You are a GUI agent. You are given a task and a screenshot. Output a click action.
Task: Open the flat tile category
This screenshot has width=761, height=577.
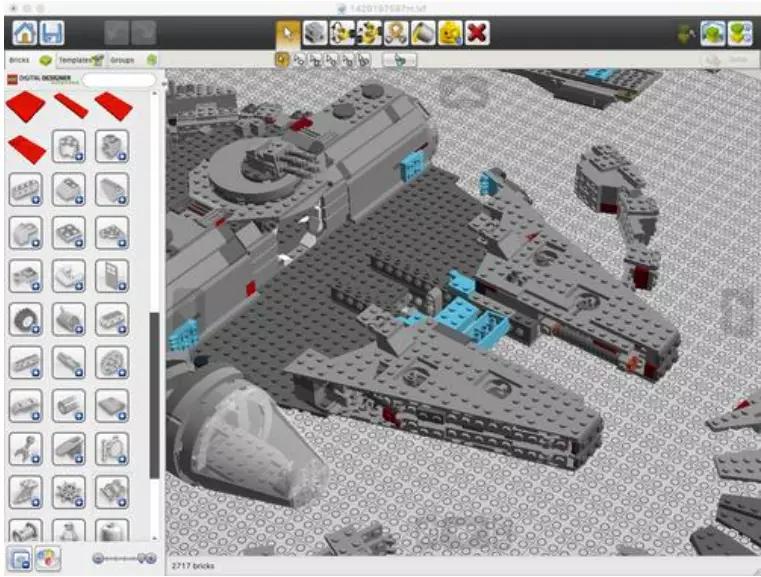[112, 406]
